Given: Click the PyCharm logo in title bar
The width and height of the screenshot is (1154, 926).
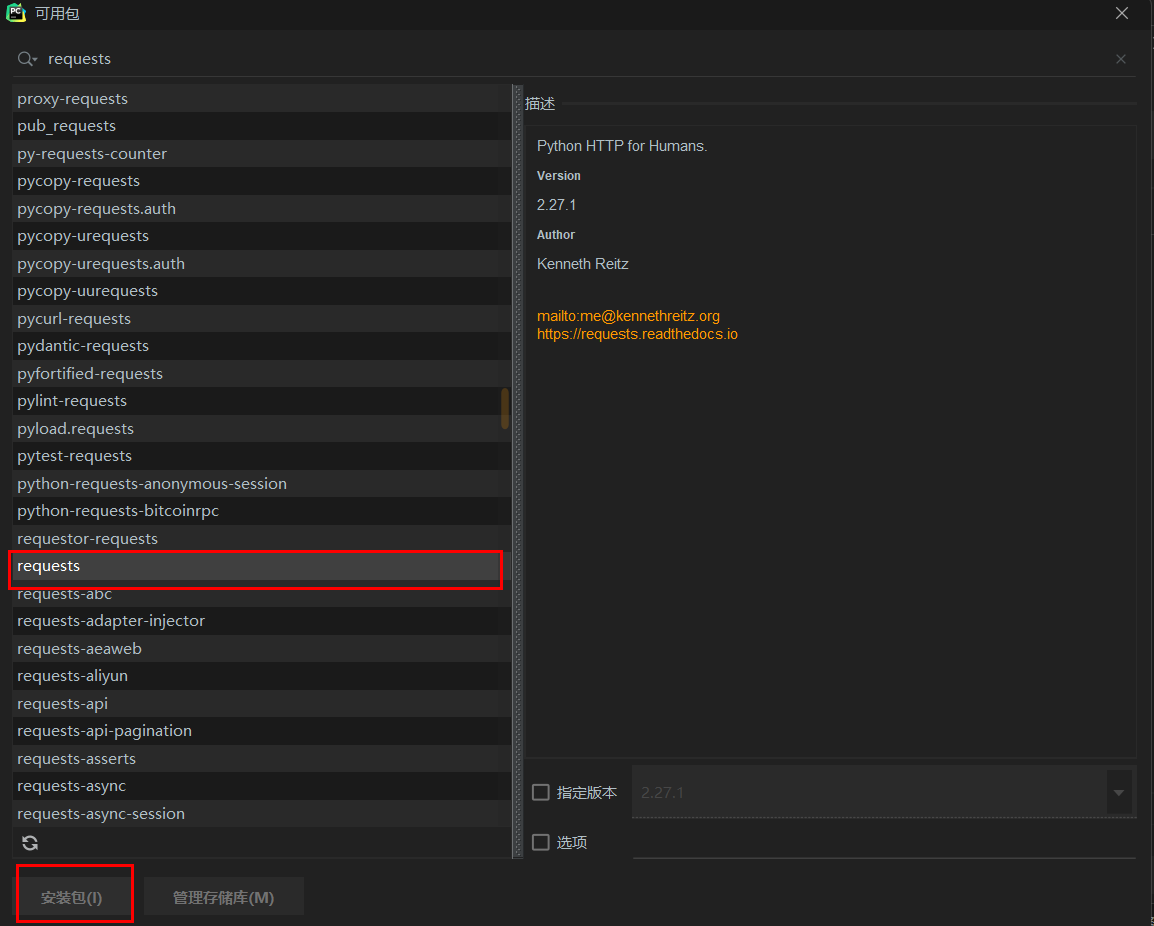Looking at the screenshot, I should 16,13.
